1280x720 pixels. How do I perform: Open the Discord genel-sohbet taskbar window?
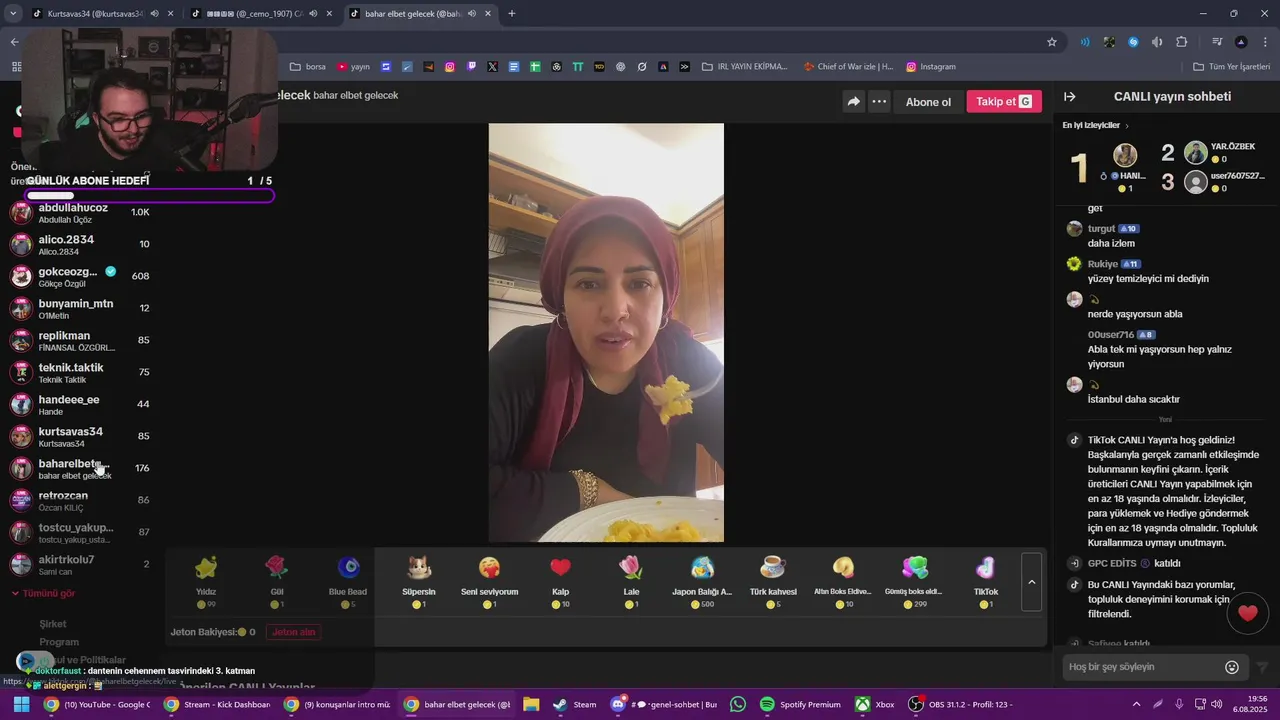664,704
